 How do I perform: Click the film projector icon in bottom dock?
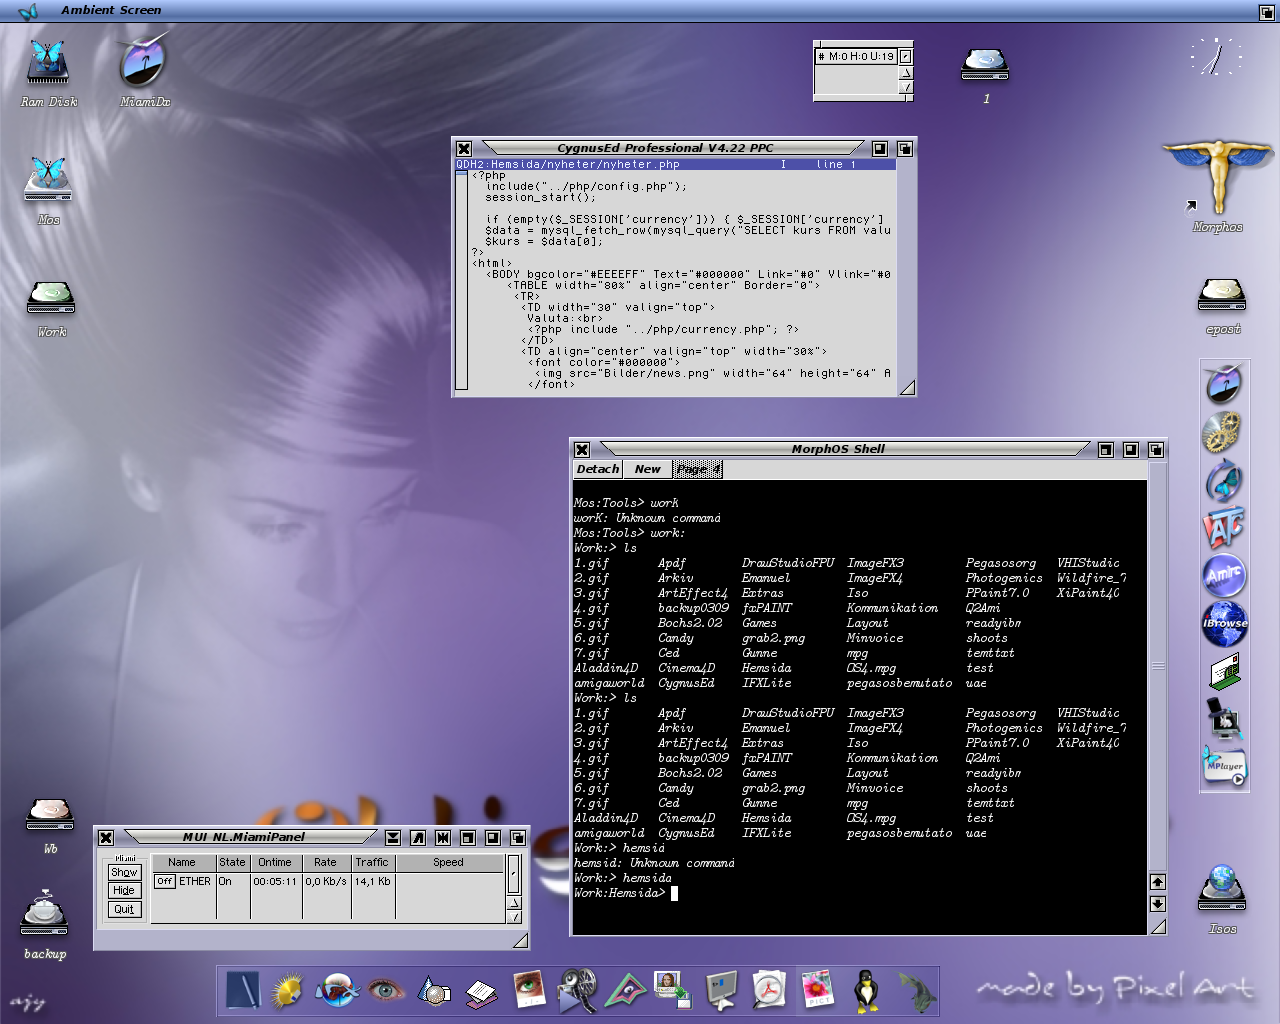[x=577, y=990]
